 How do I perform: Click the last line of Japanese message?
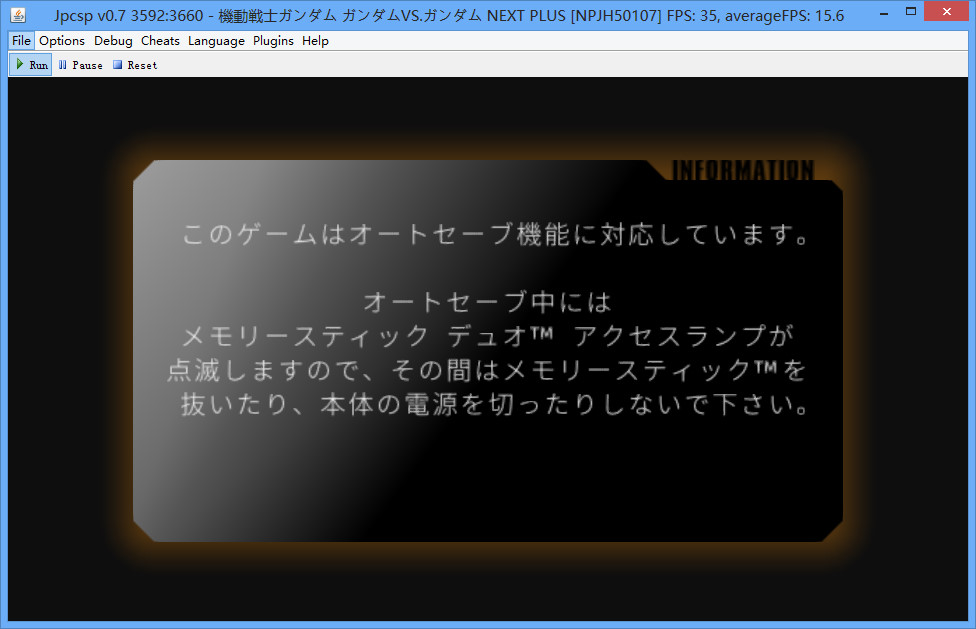(494, 406)
